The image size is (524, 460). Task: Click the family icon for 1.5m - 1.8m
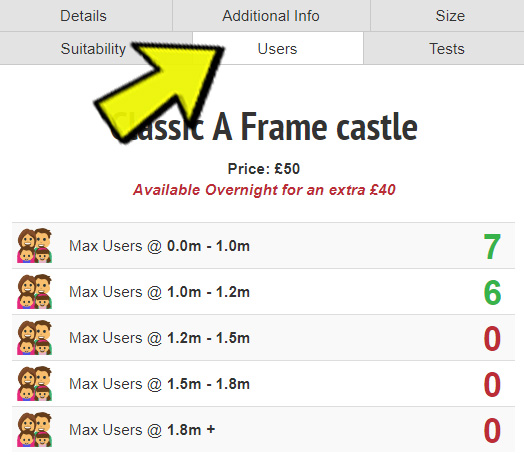coord(34,384)
